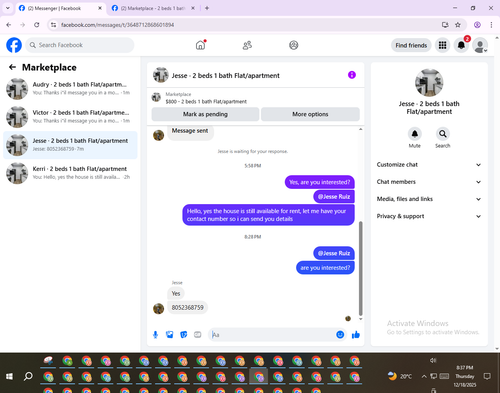This screenshot has width=500, height=393.
Task: Reload the page in browser toolbar
Action: coord(37,25)
